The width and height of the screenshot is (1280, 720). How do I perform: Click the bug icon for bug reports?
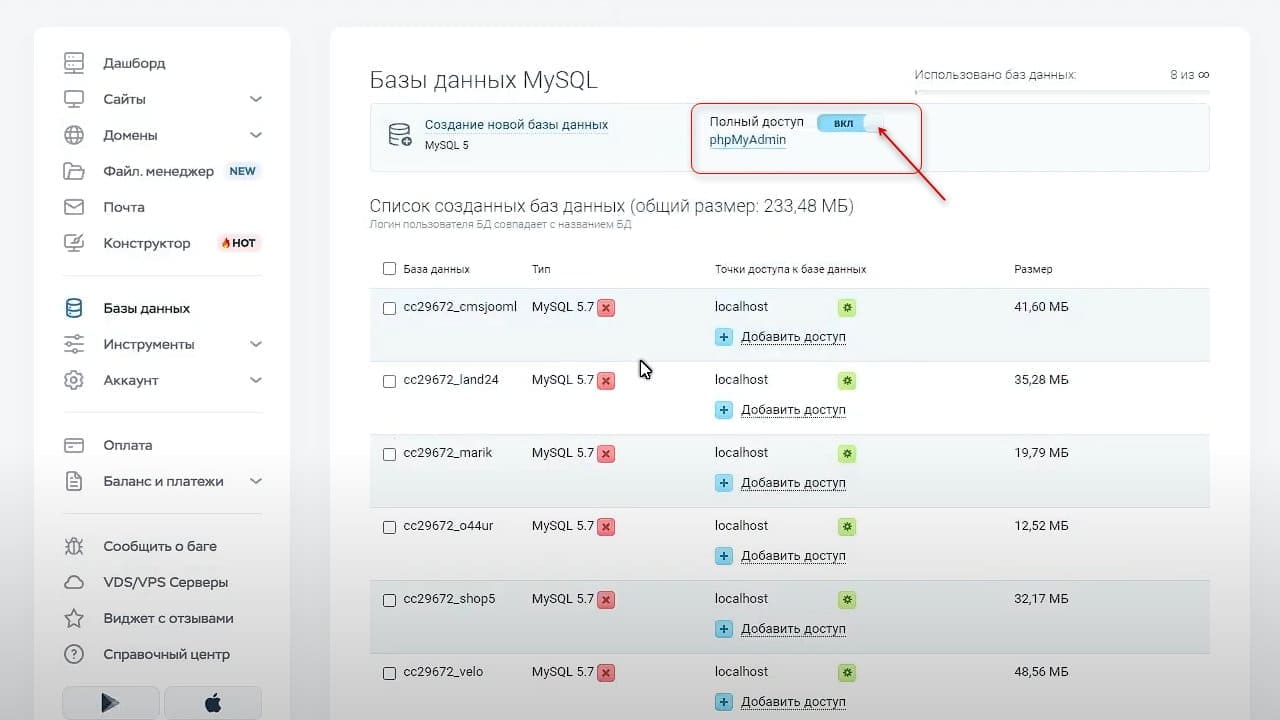click(x=74, y=546)
